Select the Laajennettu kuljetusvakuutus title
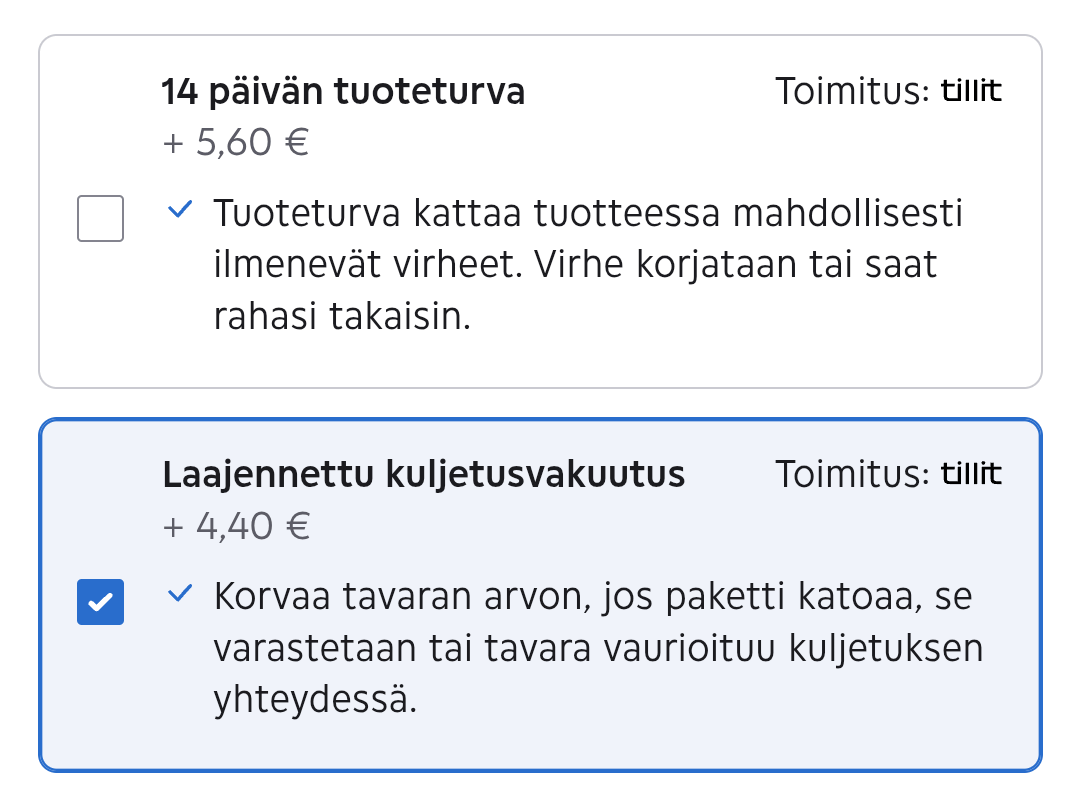Viewport: 1080px width, 802px height. pos(423,475)
